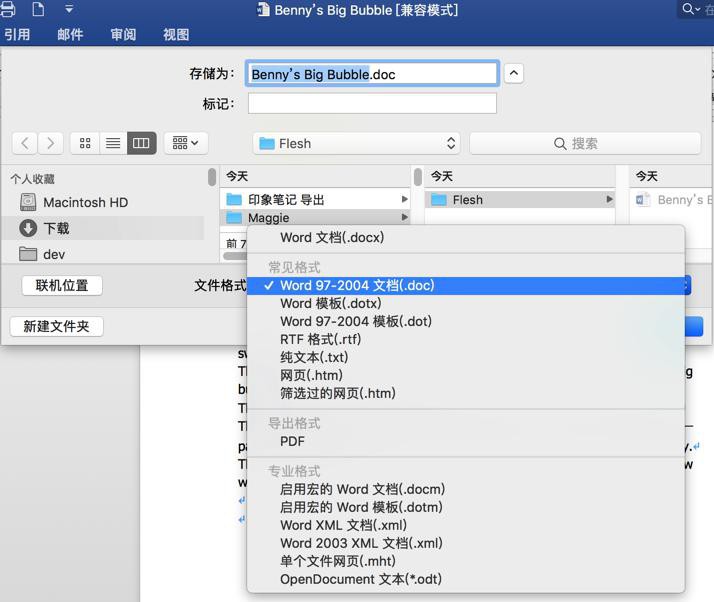This screenshot has height=602, width=714.
Task: Switch to list view
Action: tap(113, 143)
